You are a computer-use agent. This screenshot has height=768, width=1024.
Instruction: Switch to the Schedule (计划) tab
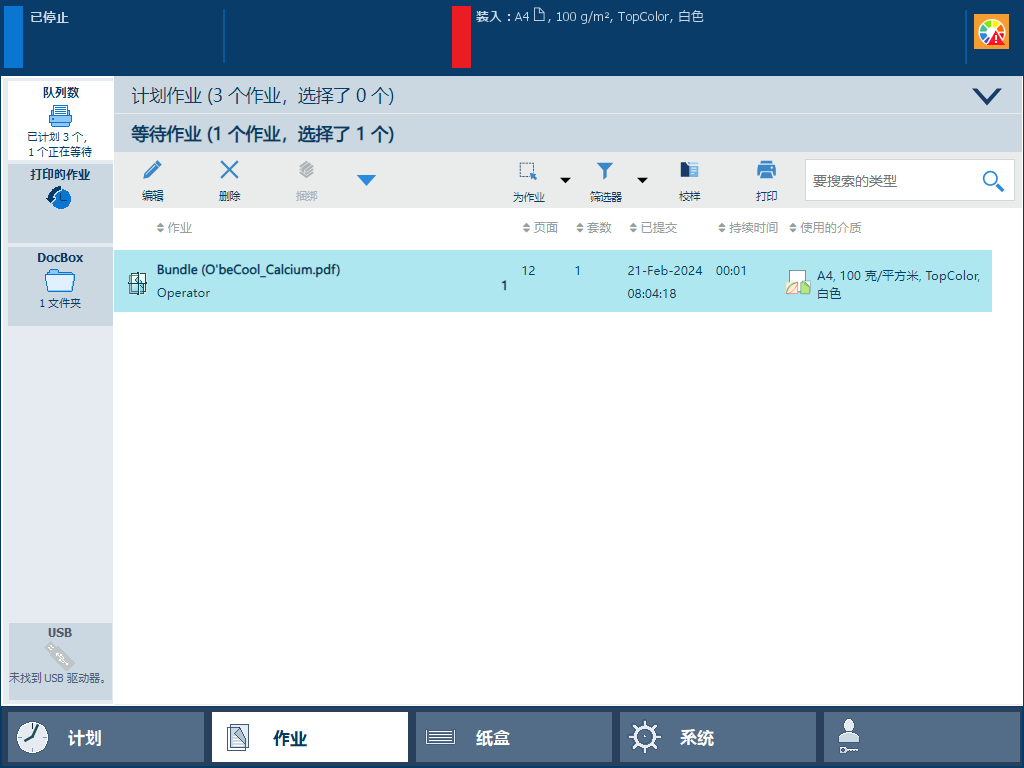tap(106, 737)
